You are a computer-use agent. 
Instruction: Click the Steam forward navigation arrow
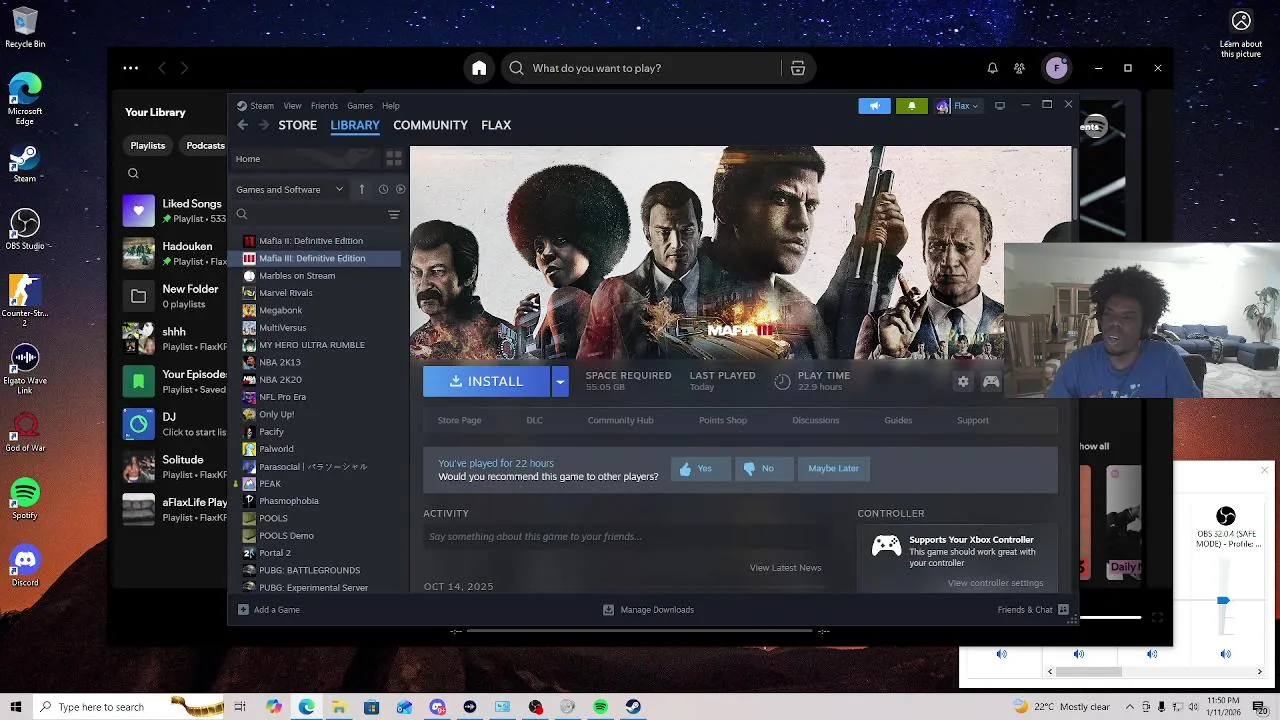(264, 125)
